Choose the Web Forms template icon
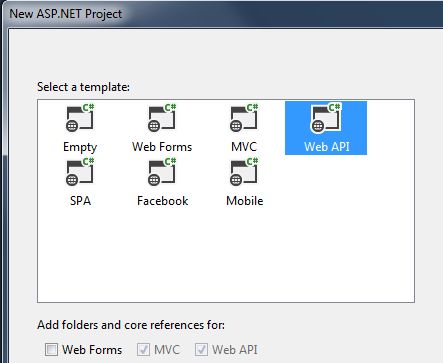443x363 pixels. (x=162, y=118)
